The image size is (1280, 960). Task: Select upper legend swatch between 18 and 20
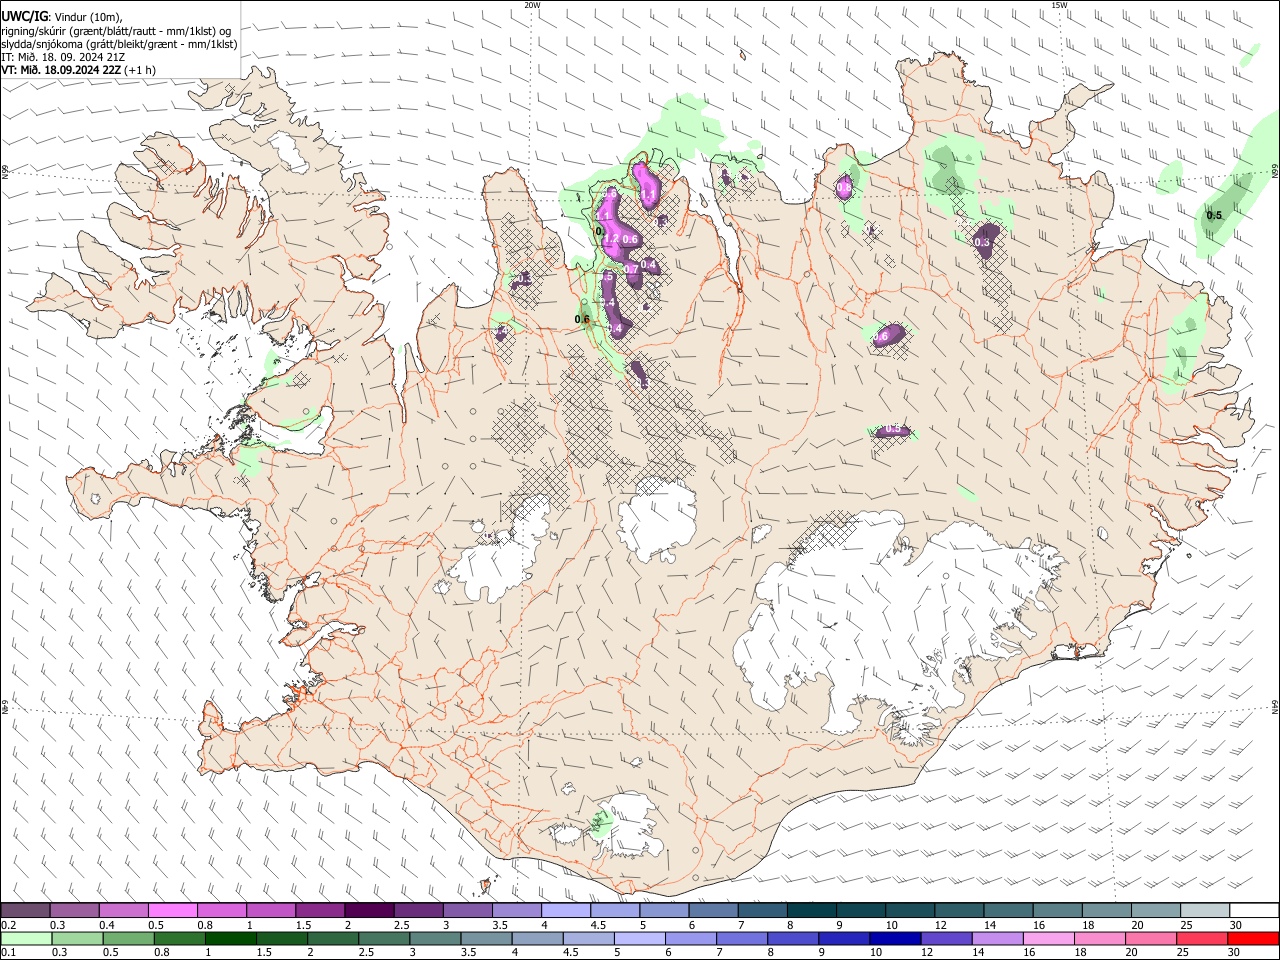[x=1107, y=910]
